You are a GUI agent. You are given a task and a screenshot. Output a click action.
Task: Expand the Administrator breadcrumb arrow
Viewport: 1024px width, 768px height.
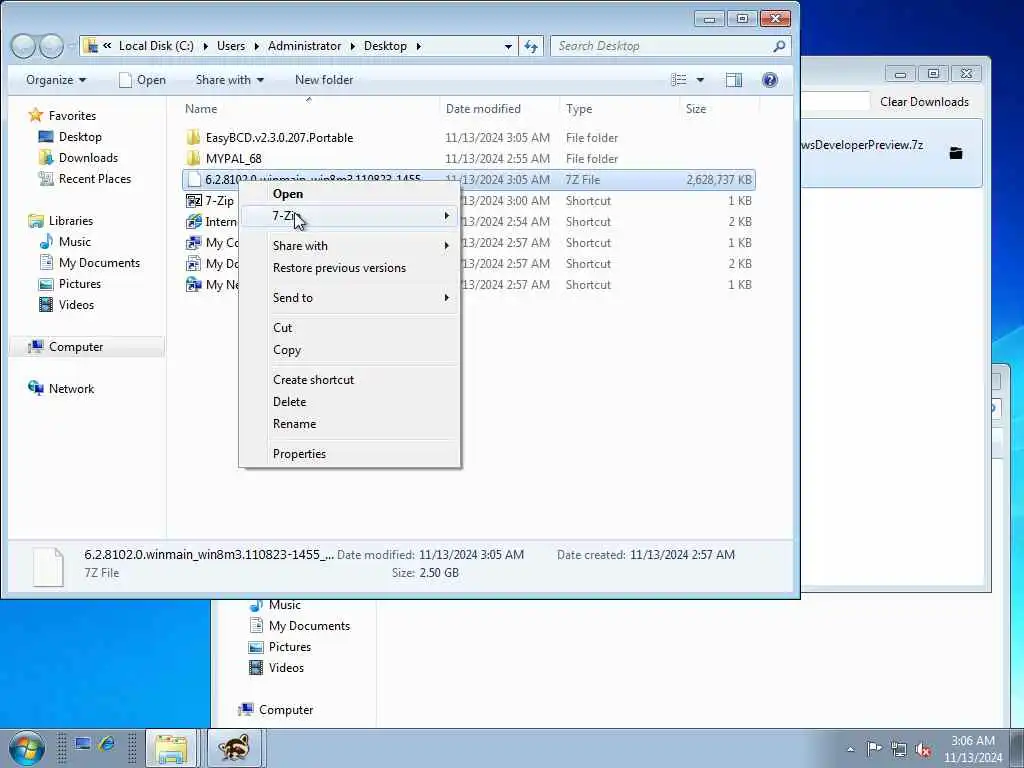353,46
